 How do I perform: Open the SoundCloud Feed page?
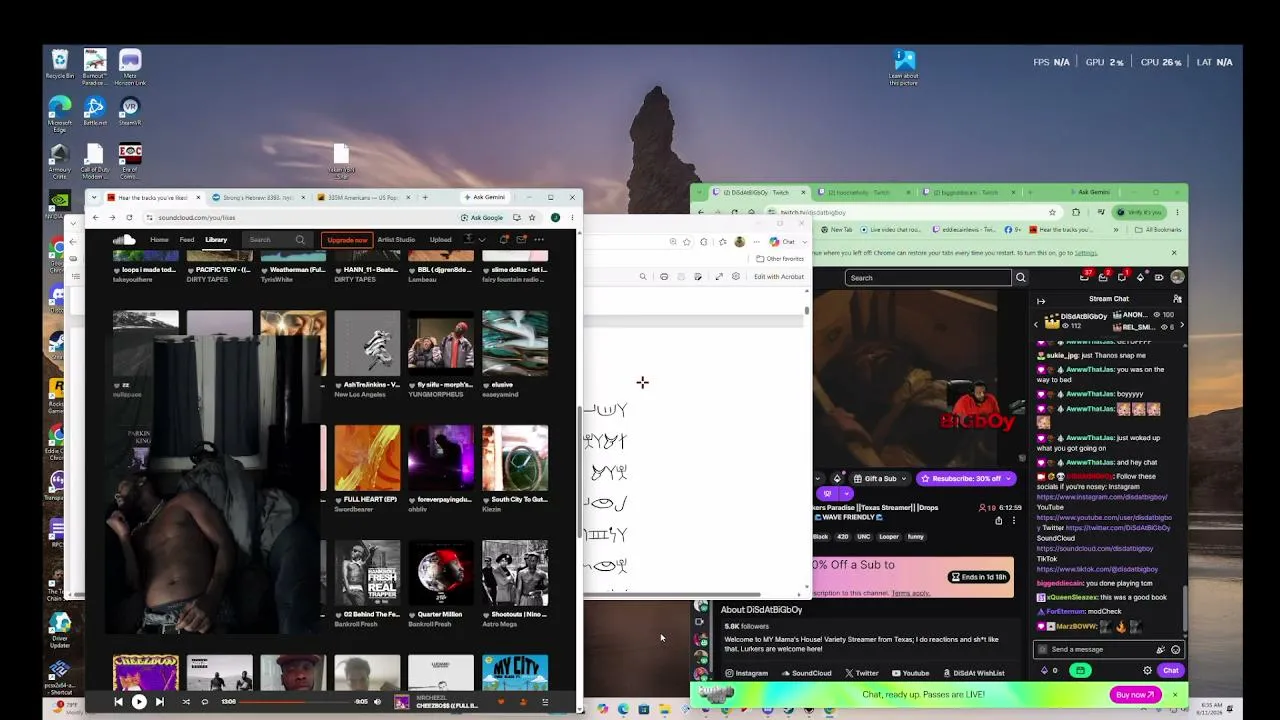(187, 240)
